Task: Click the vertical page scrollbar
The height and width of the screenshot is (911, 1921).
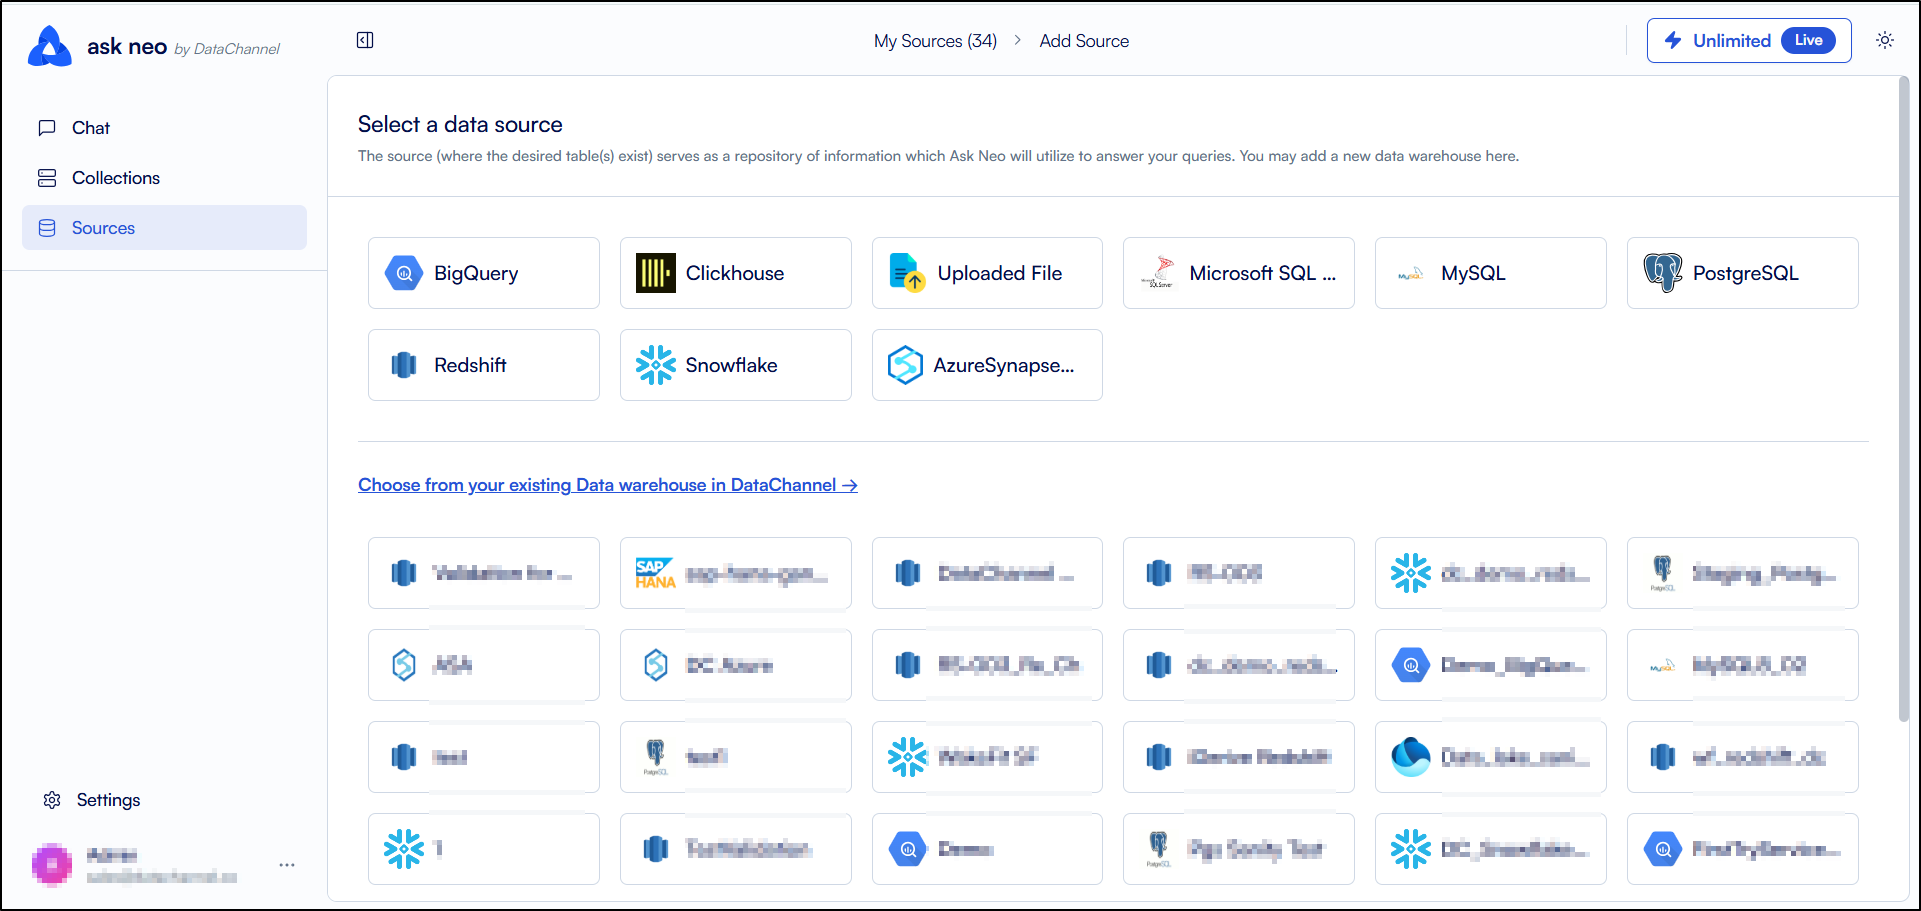Action: [x=1903, y=400]
